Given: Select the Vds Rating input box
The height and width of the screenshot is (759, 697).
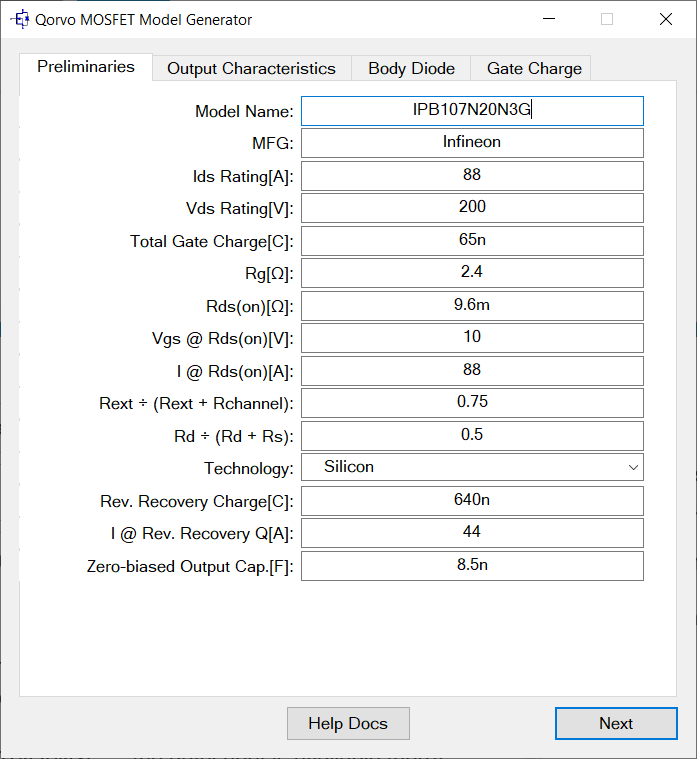Looking at the screenshot, I should pos(472,207).
